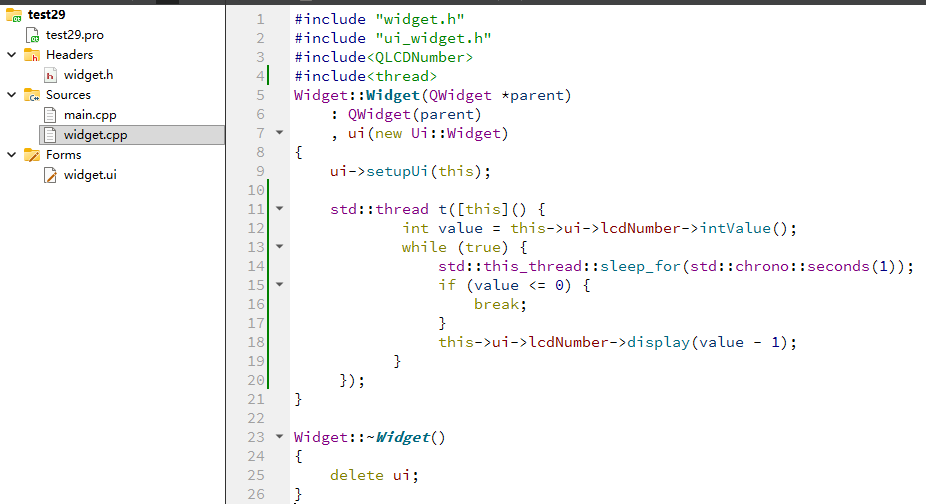Click the widget.ui form file icon
926x504 pixels.
pos(50,175)
